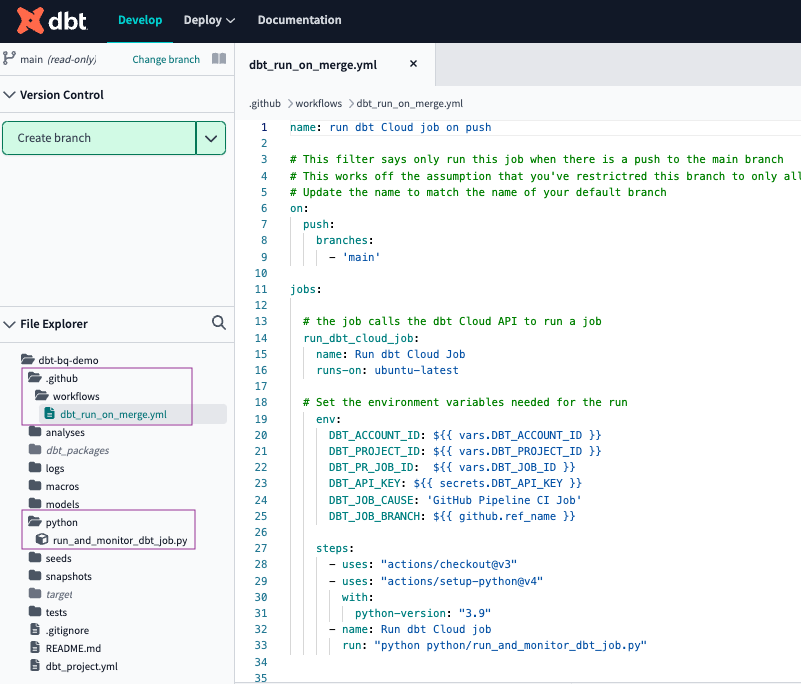Open run_and_monitor_dbt_job.py file
Image resolution: width=801 pixels, height=684 pixels.
pyautogui.click(x=111, y=540)
